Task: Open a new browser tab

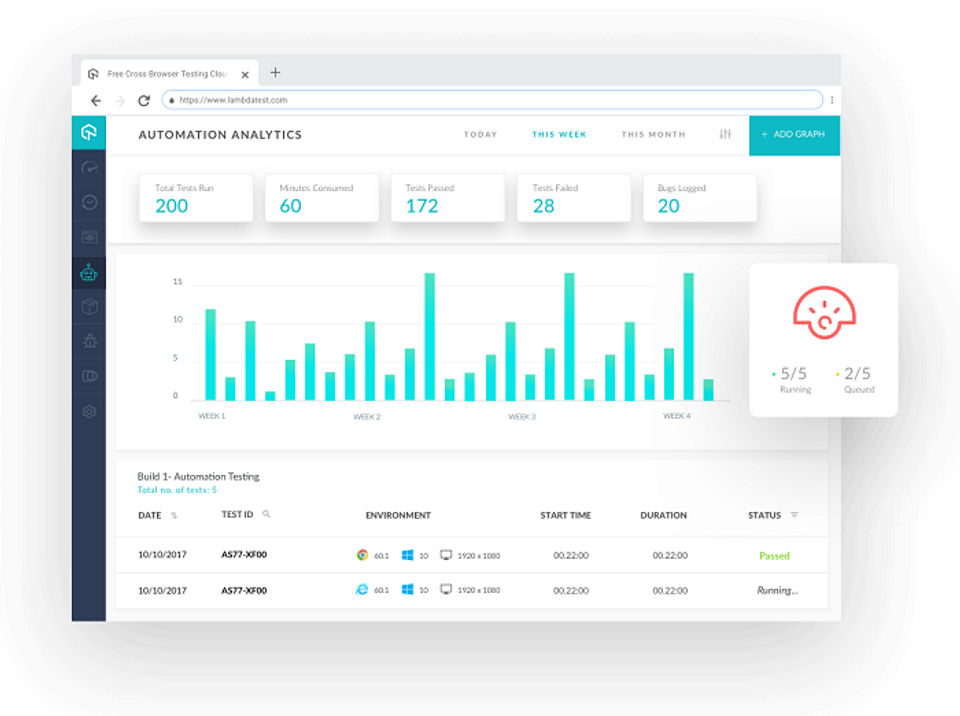Action: (x=276, y=72)
